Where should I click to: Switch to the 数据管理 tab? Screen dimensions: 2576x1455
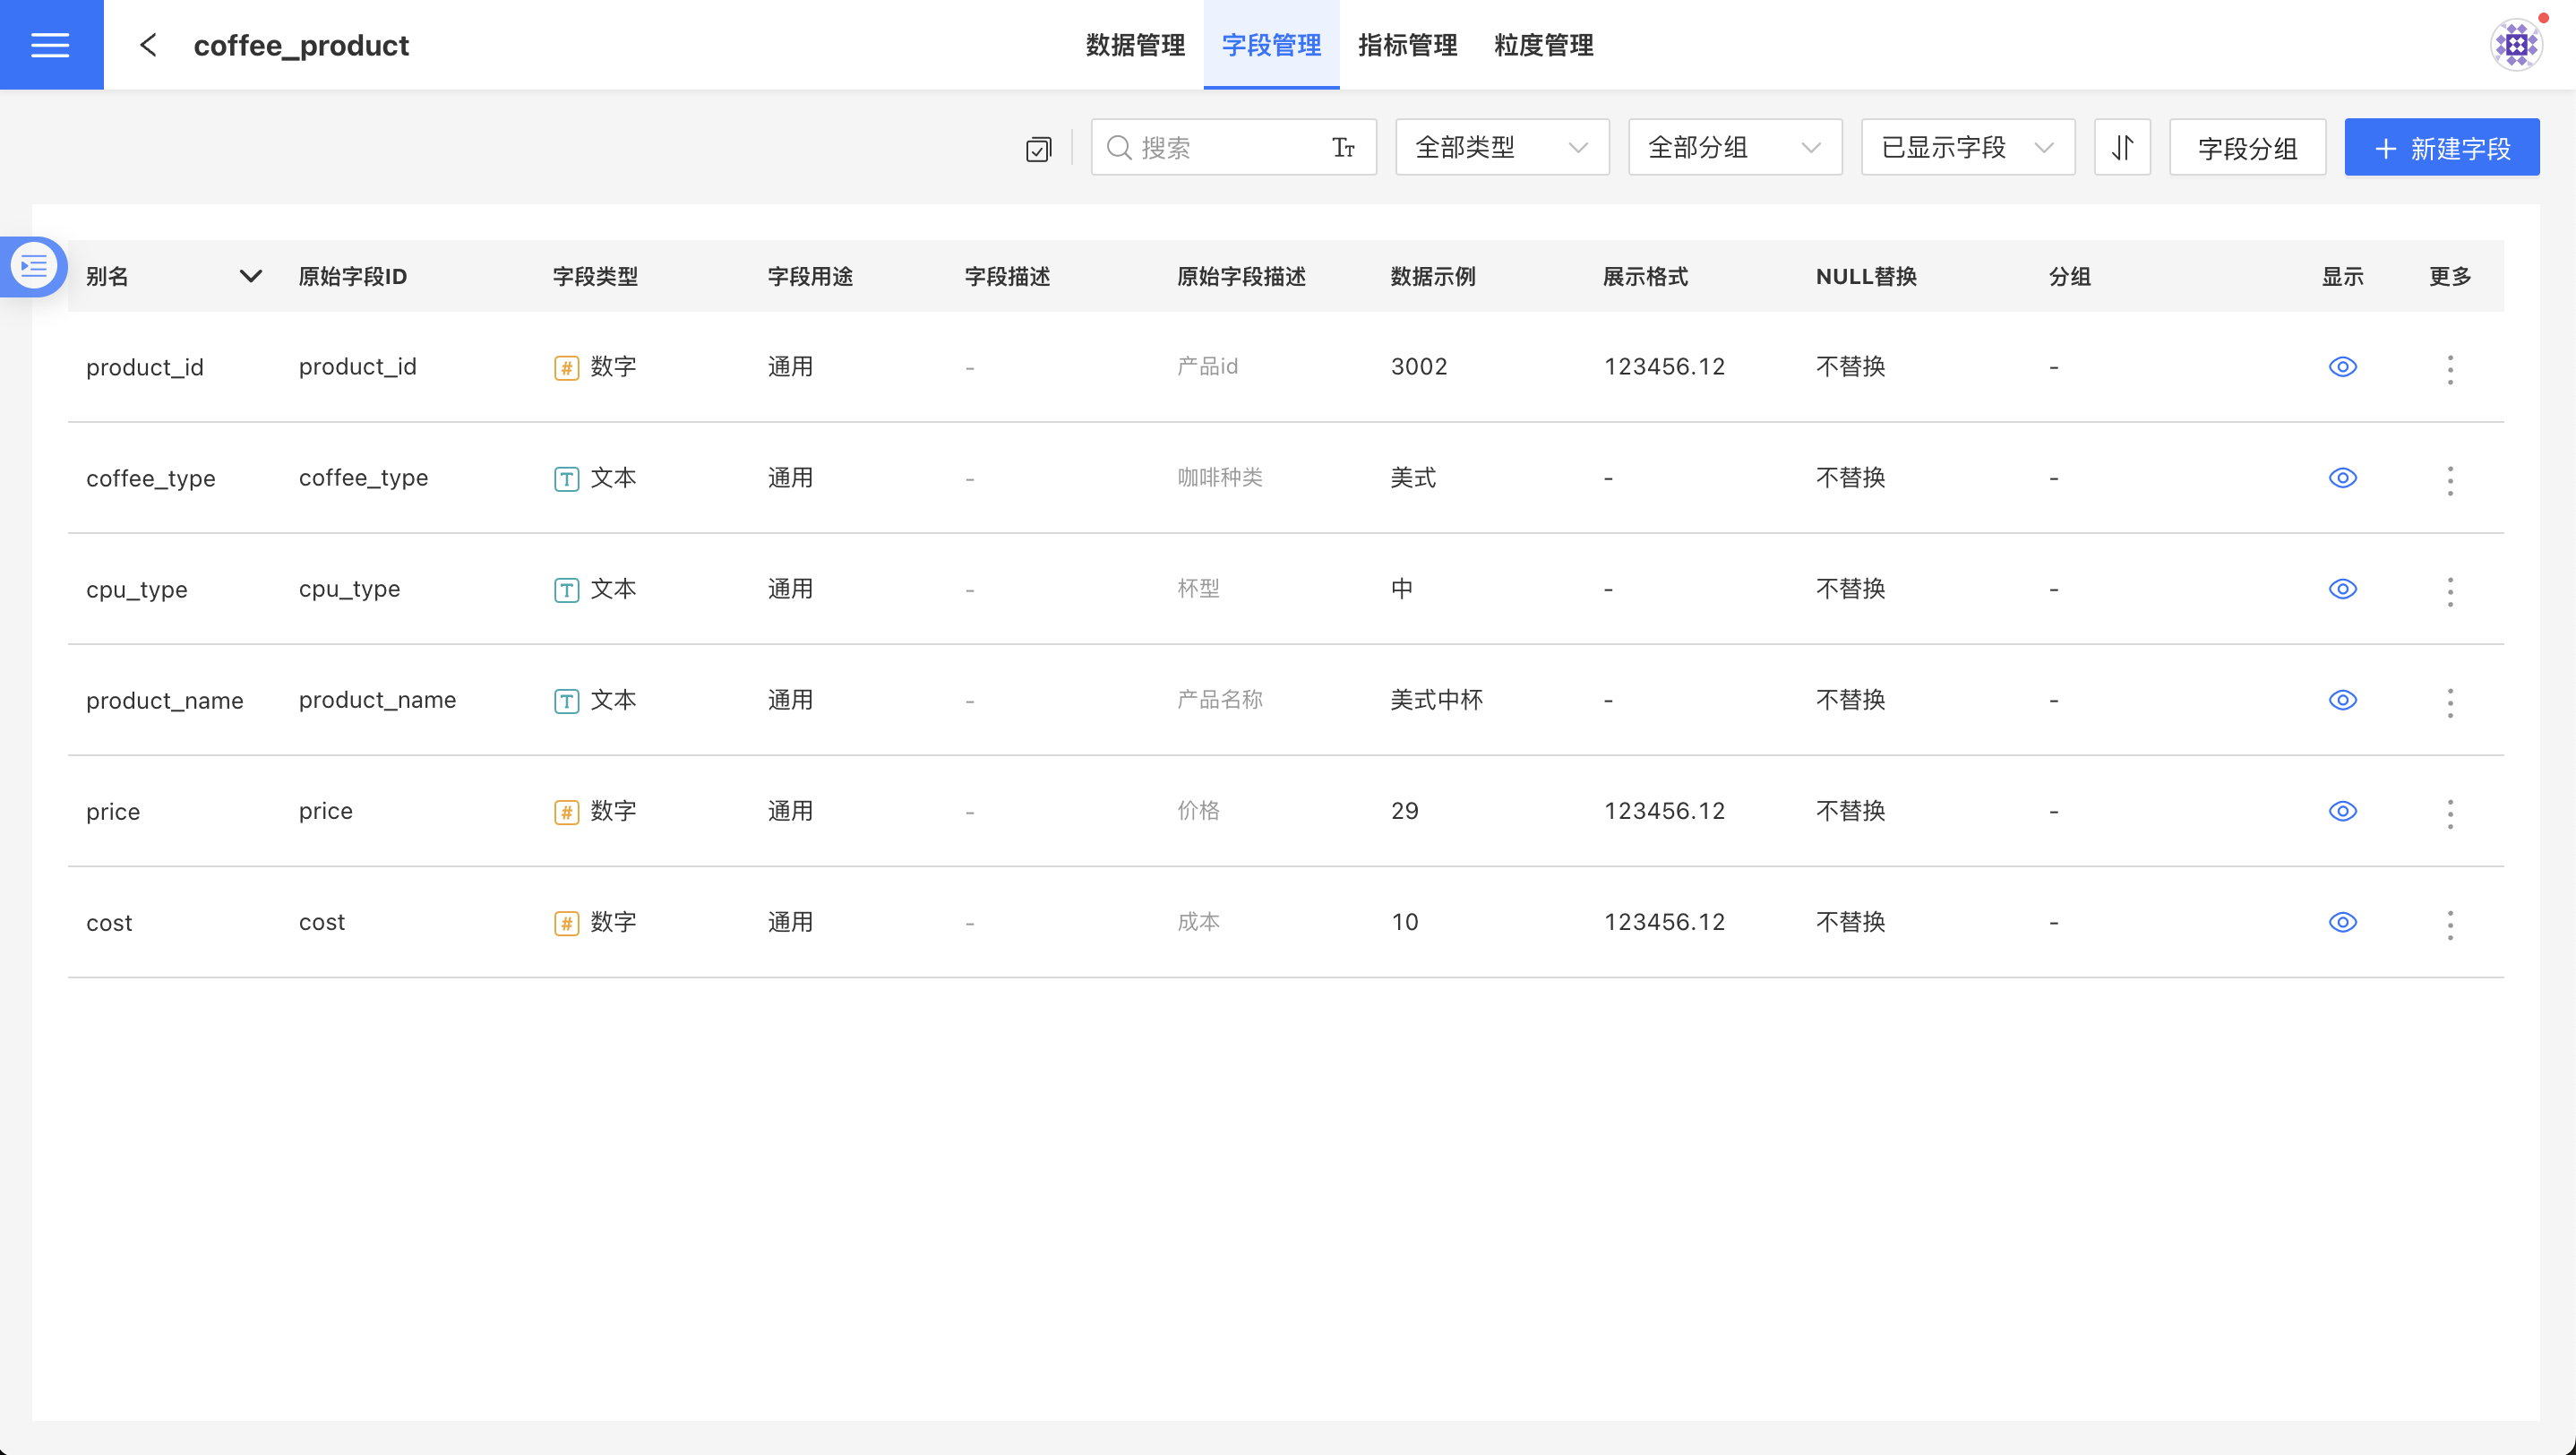coord(1135,45)
